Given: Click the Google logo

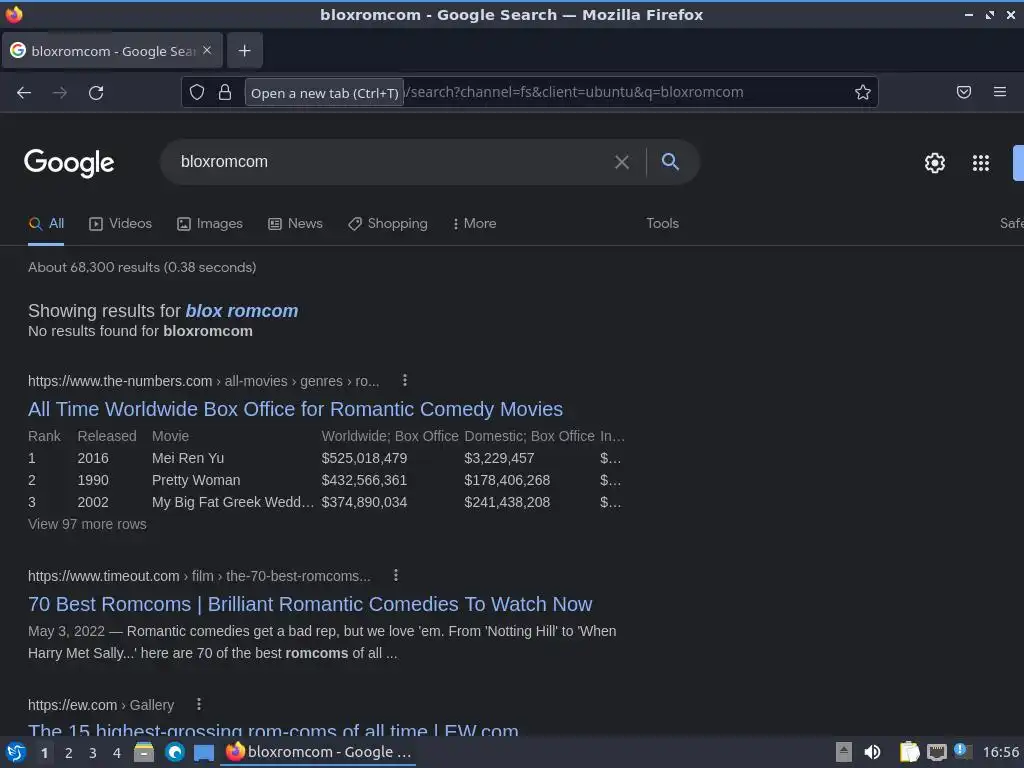Looking at the screenshot, I should [x=69, y=163].
